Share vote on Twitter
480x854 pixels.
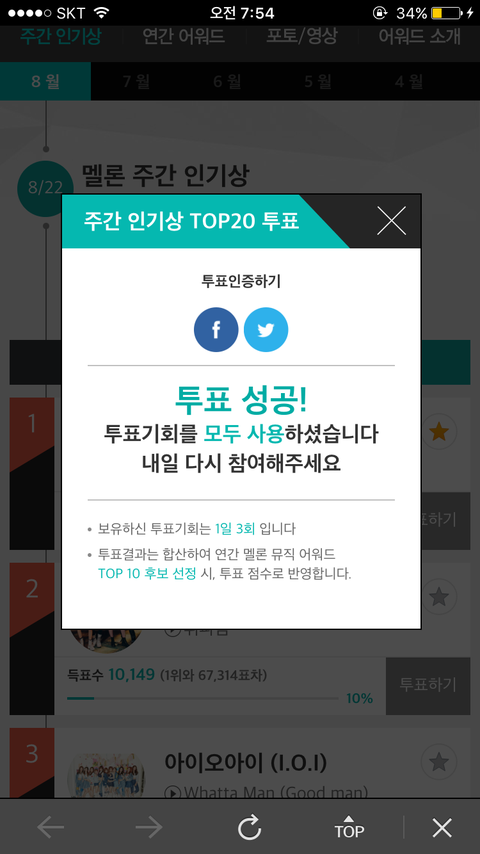point(266,330)
